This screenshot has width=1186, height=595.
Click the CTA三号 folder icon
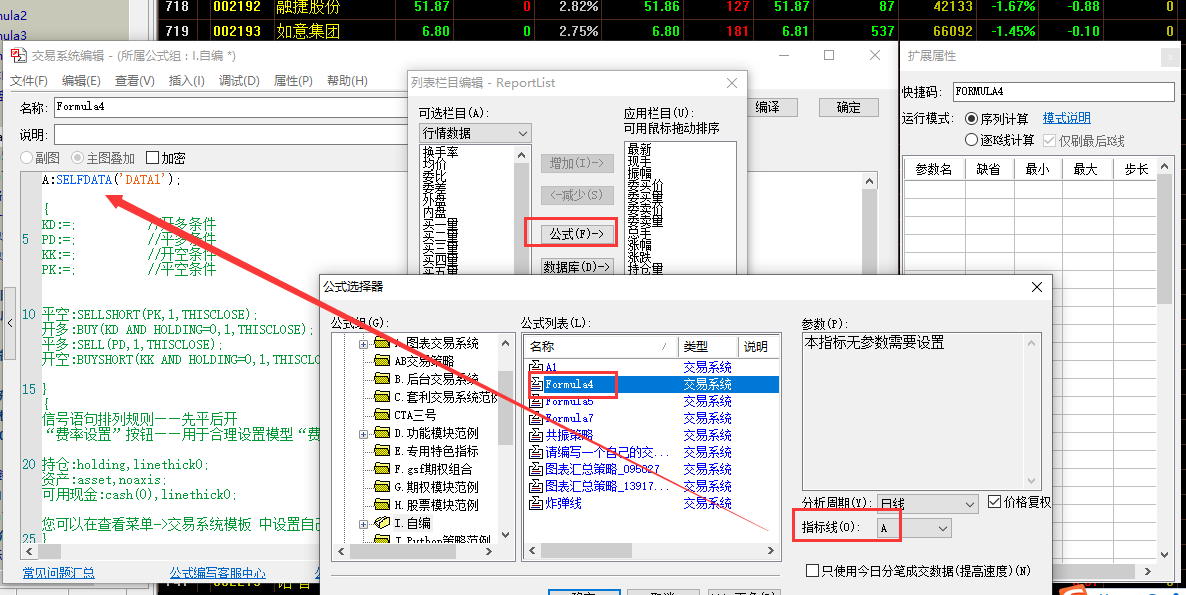point(382,415)
